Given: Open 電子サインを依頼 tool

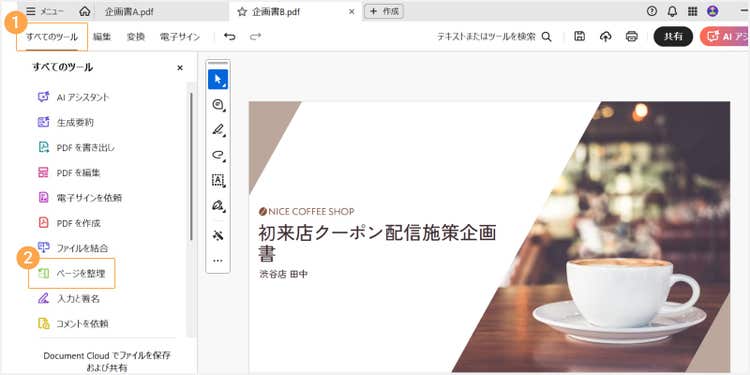Looking at the screenshot, I should (79, 198).
